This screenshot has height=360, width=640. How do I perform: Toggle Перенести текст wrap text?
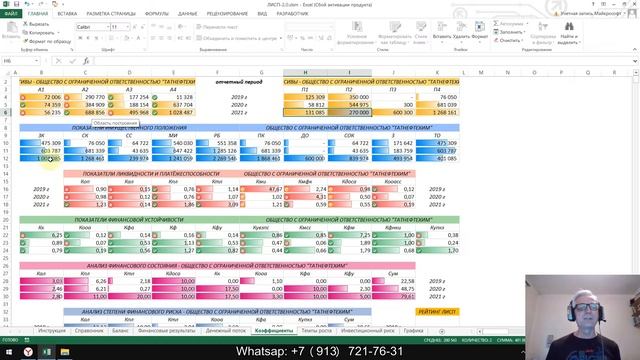point(217,27)
